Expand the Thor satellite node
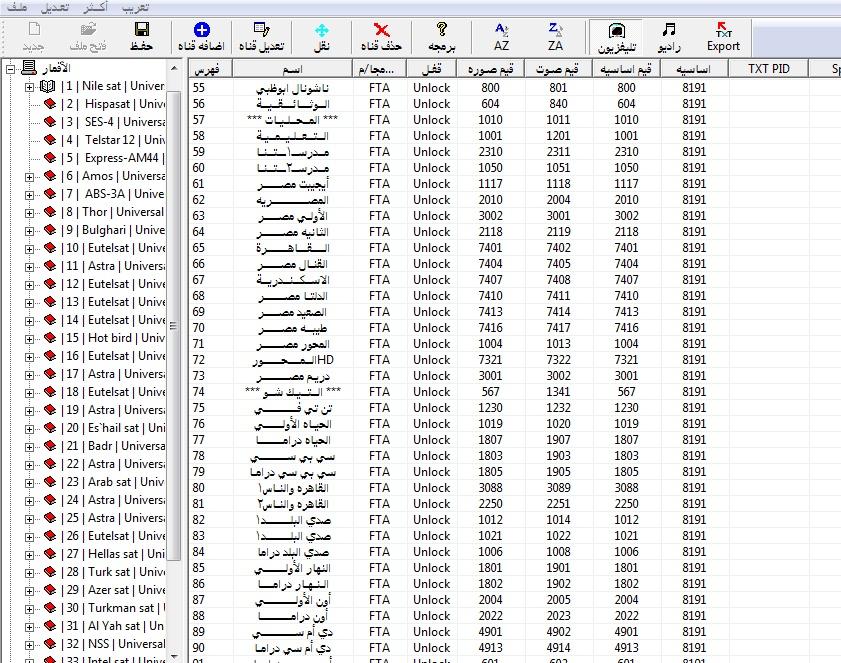Image resolution: width=841 pixels, height=663 pixels. [29, 213]
